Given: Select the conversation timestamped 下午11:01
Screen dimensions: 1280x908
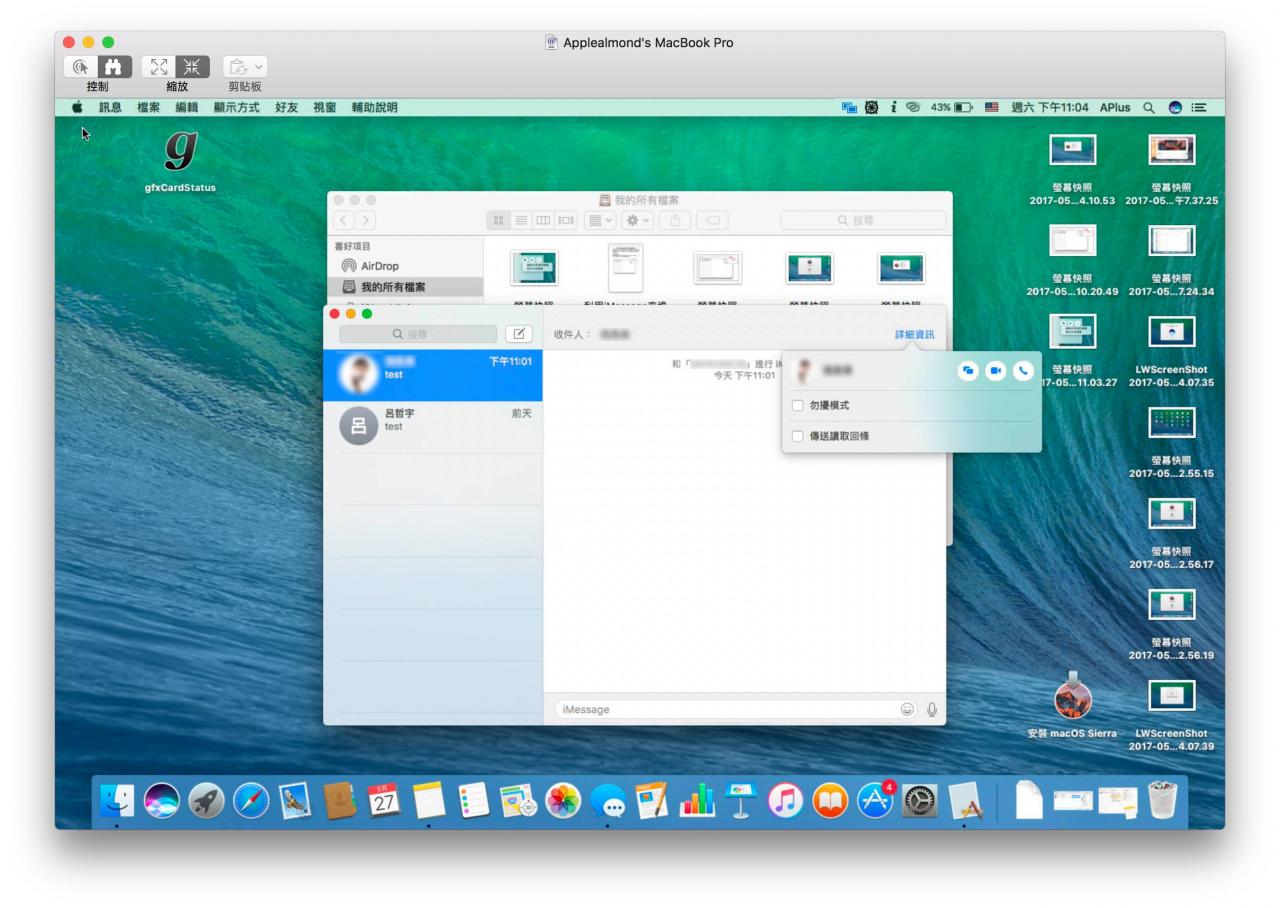Looking at the screenshot, I should click(433, 374).
